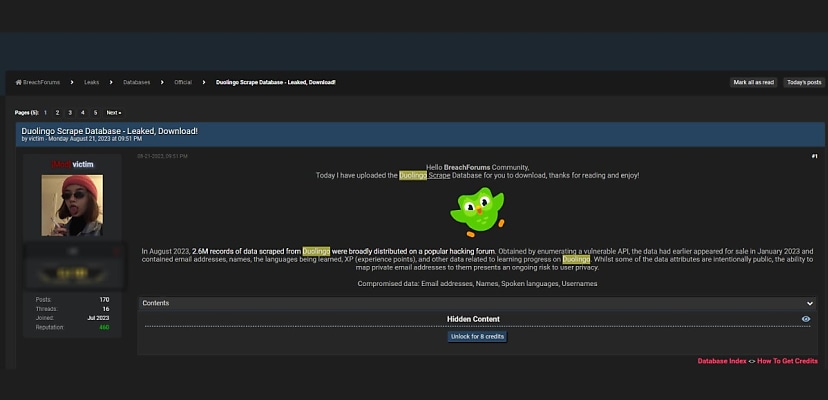Click the #1 post number link
This screenshot has height=400, width=828.
click(x=814, y=156)
